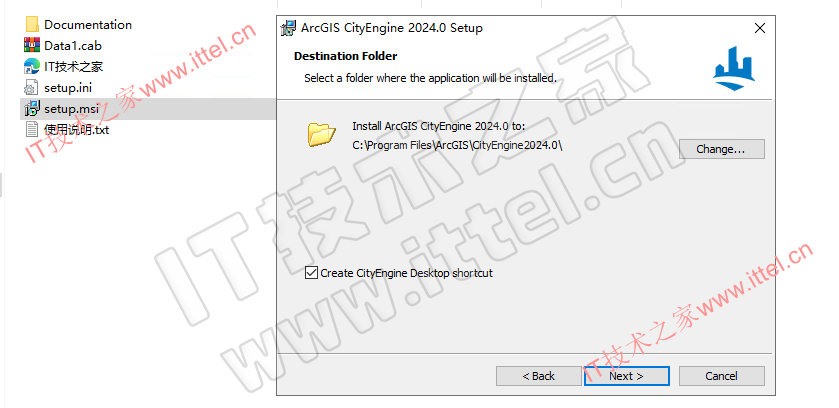839x408 pixels.
Task: Cancel the CityEngine setup
Action: 721,376
